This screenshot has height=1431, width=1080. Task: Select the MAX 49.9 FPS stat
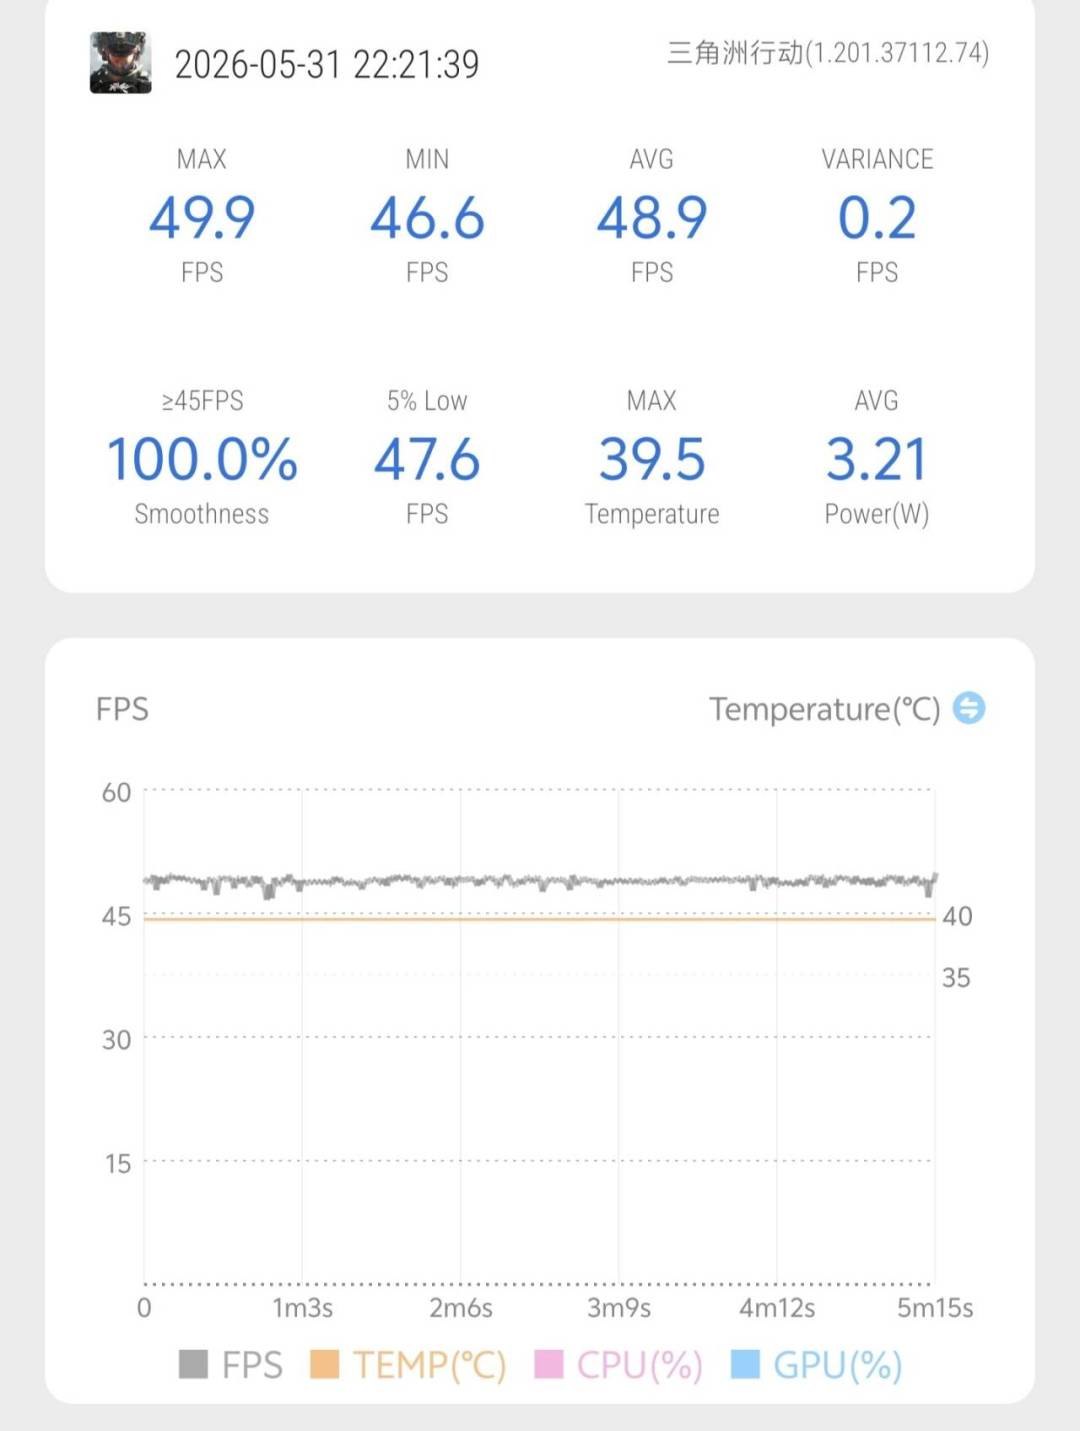coord(202,216)
